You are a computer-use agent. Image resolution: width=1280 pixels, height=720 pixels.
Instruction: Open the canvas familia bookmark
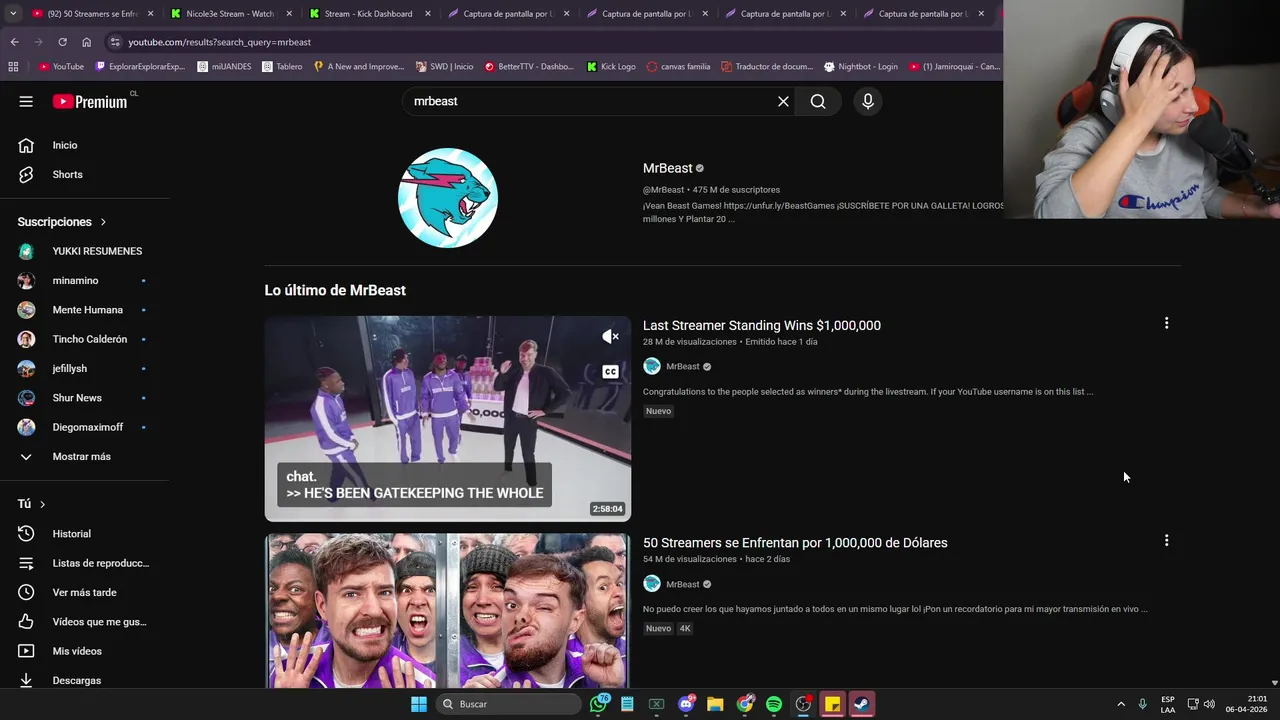pos(678,67)
